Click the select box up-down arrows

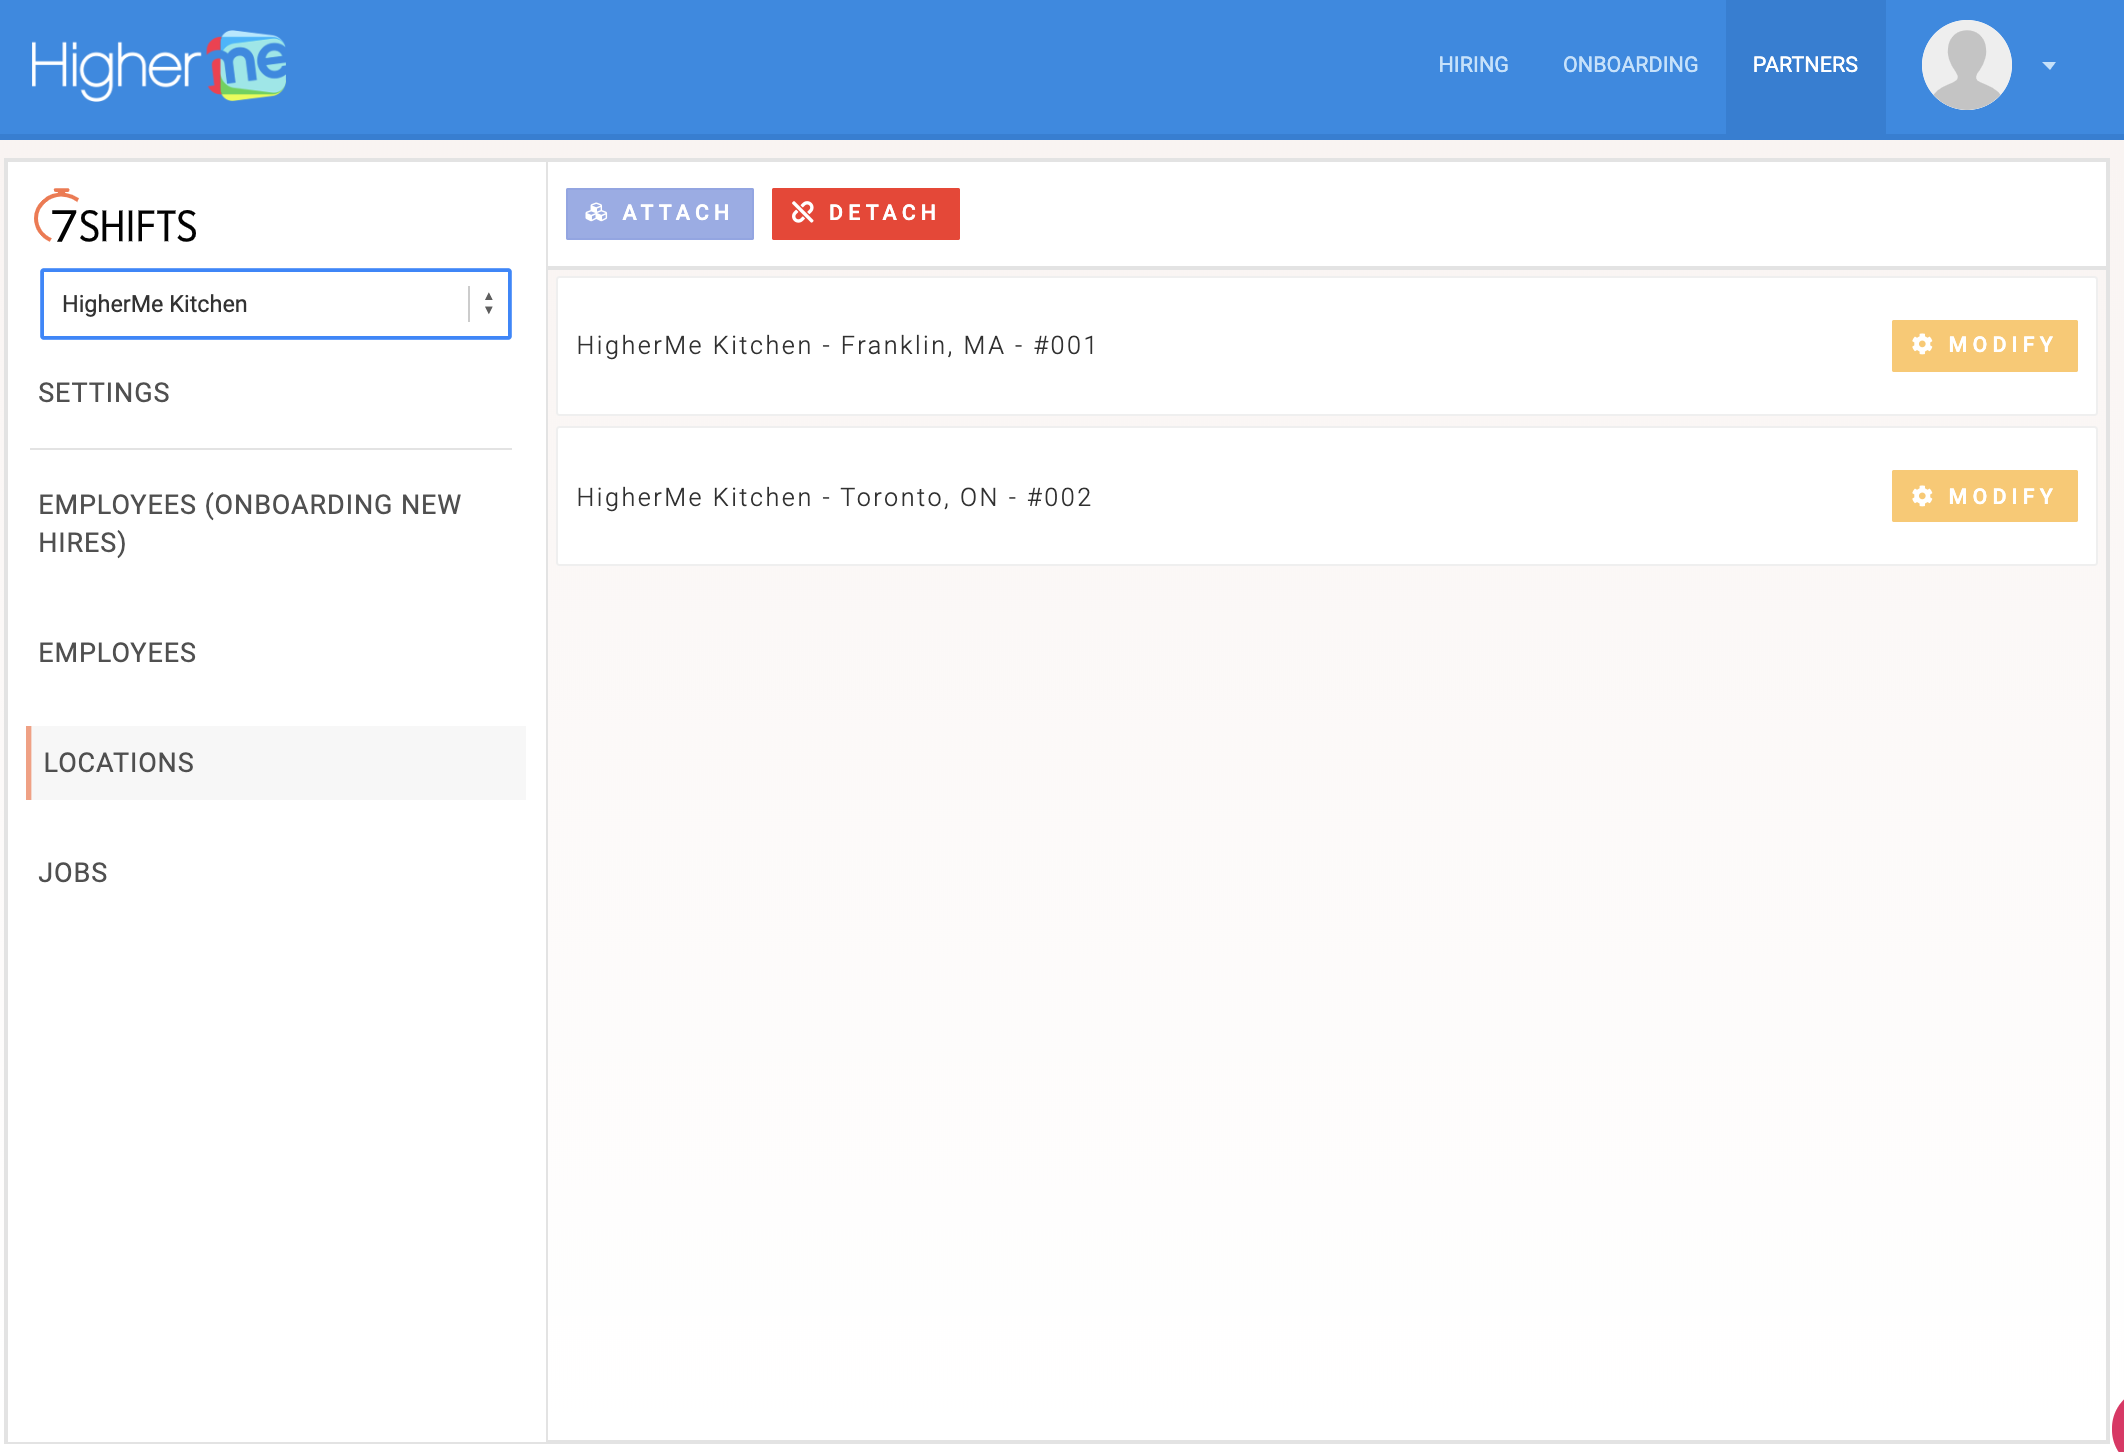pos(489,304)
